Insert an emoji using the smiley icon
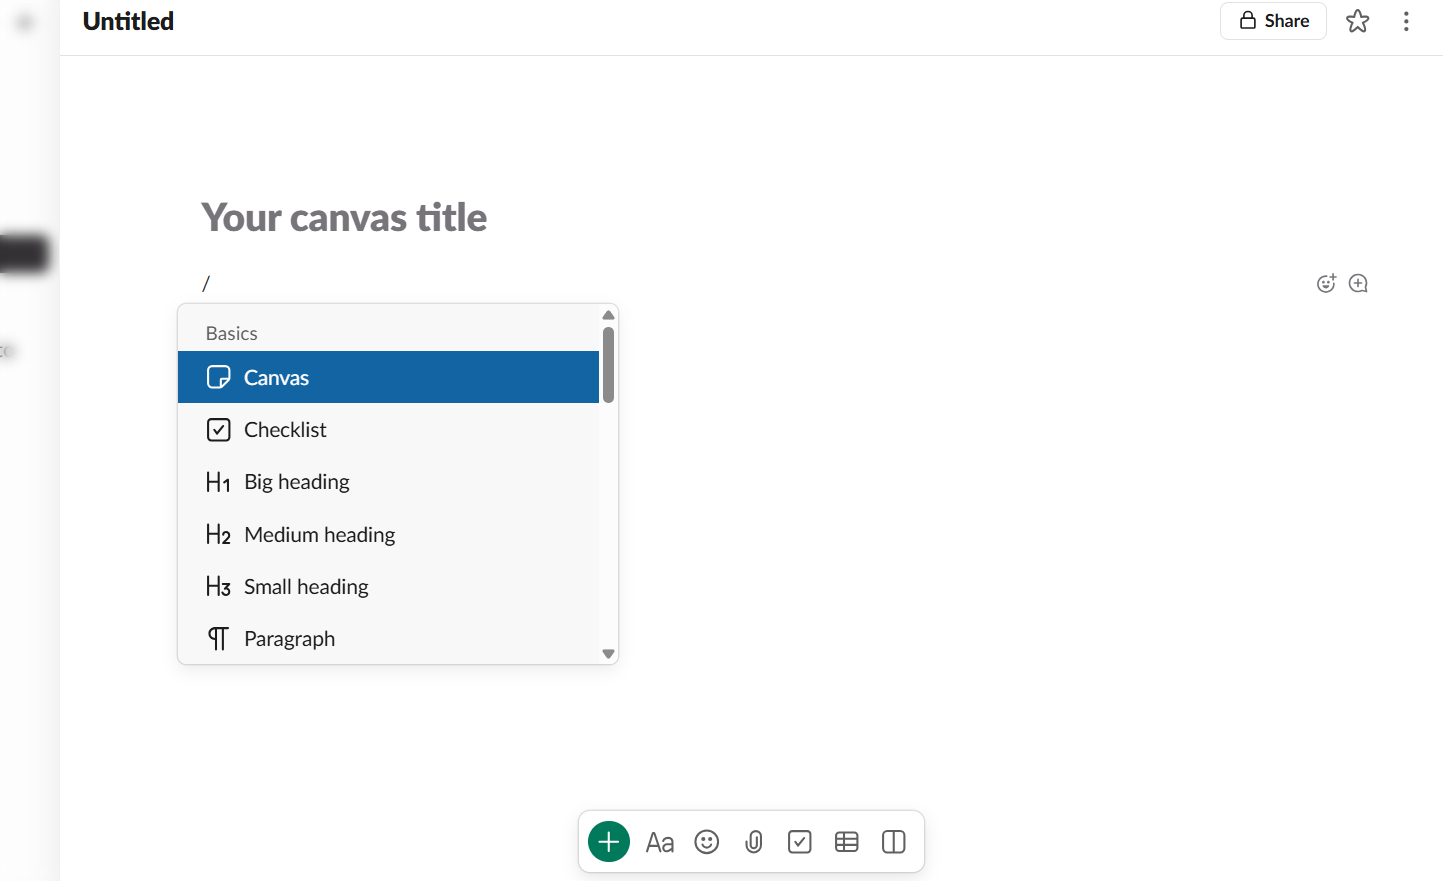Screen dimensions: 1443x881 707,842
